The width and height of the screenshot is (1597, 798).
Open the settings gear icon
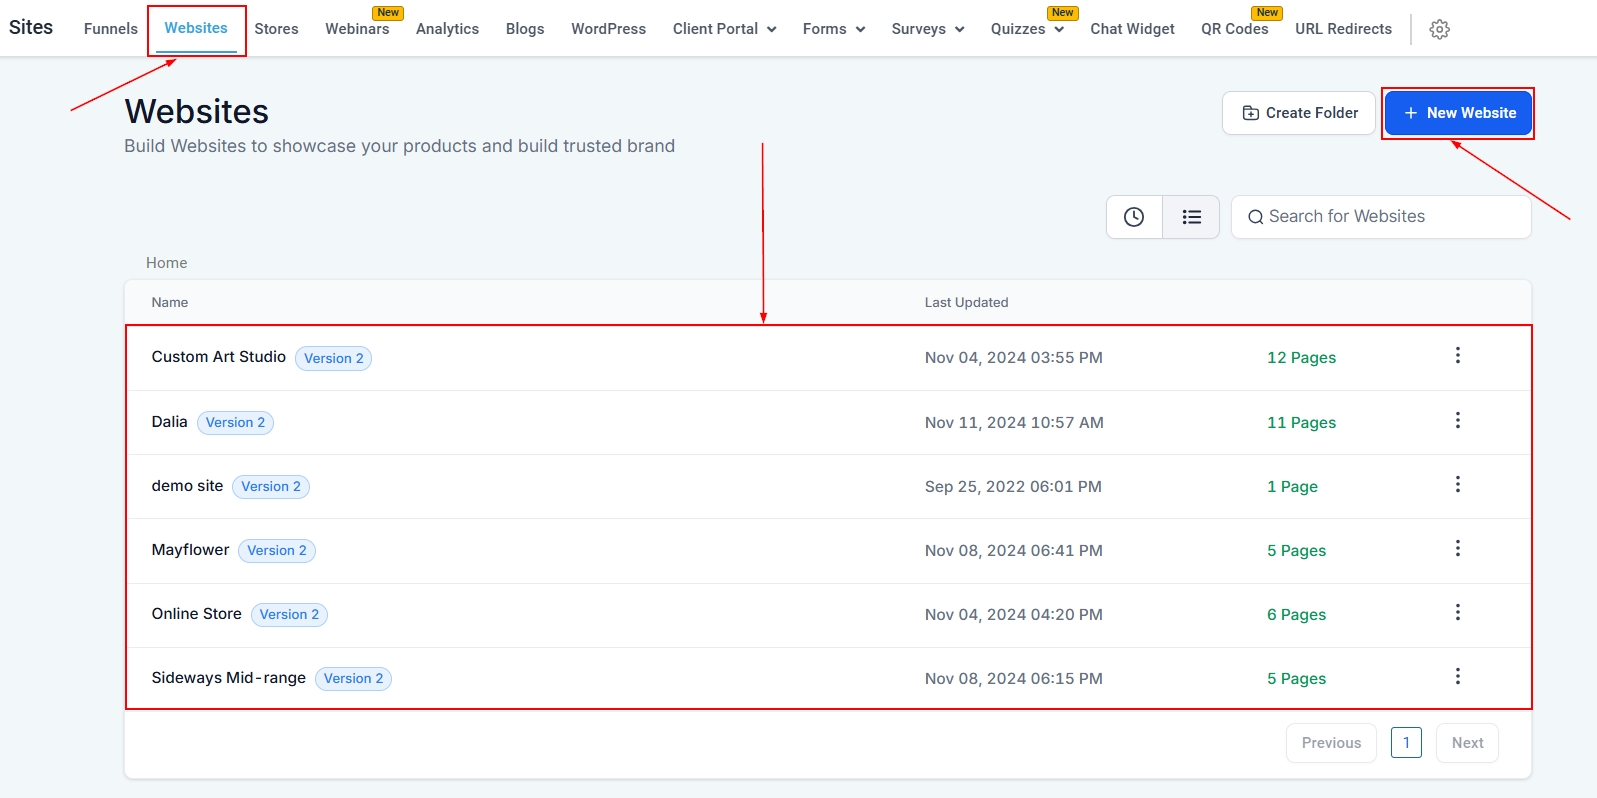pos(1439,30)
